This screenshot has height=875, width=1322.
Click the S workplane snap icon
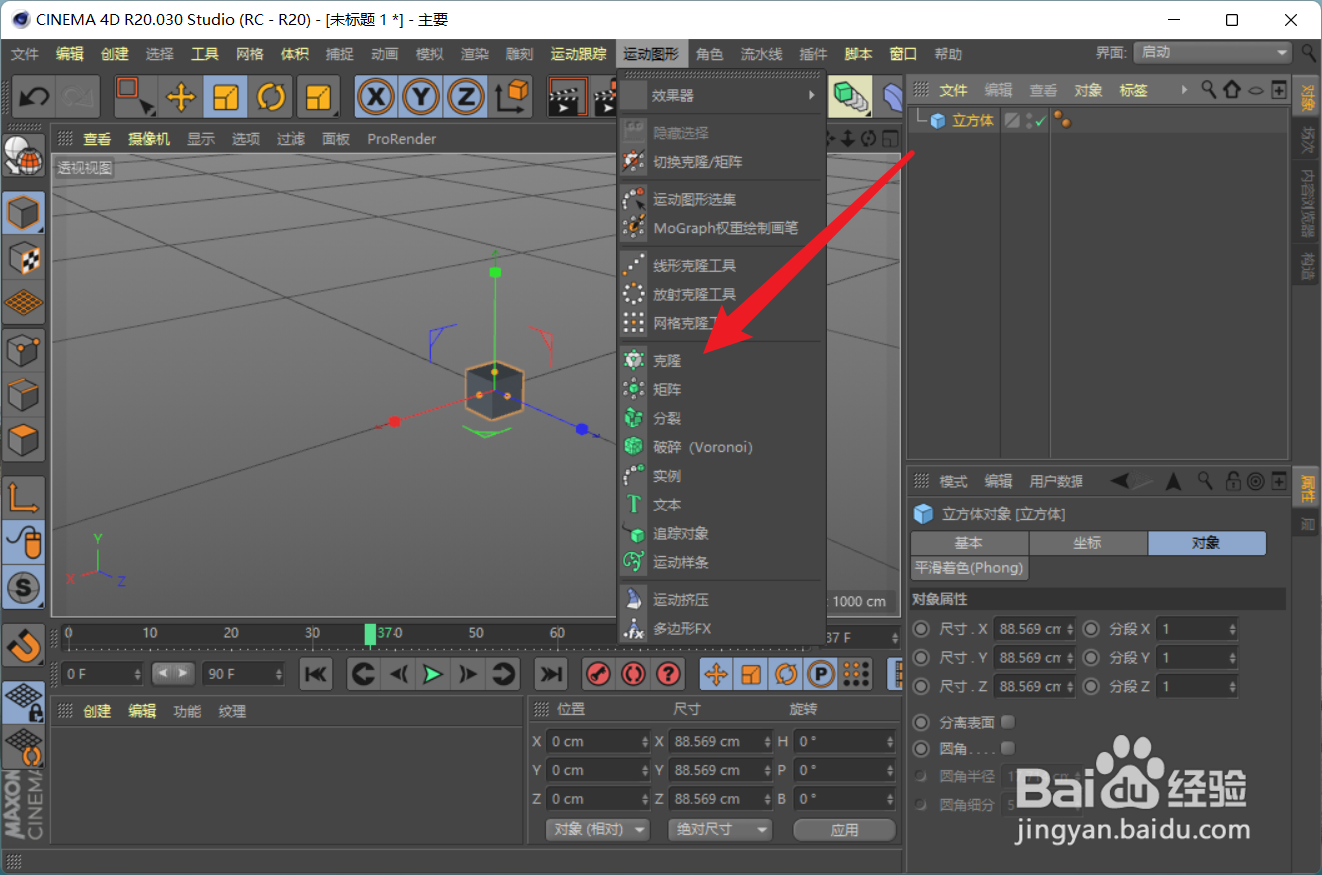pyautogui.click(x=23, y=587)
